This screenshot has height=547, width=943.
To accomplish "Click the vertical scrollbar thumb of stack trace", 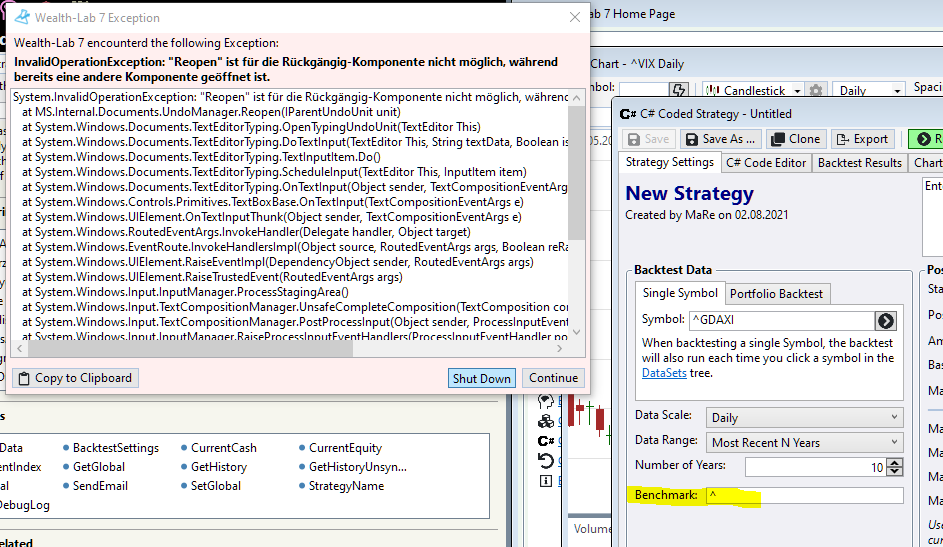I will [x=576, y=173].
